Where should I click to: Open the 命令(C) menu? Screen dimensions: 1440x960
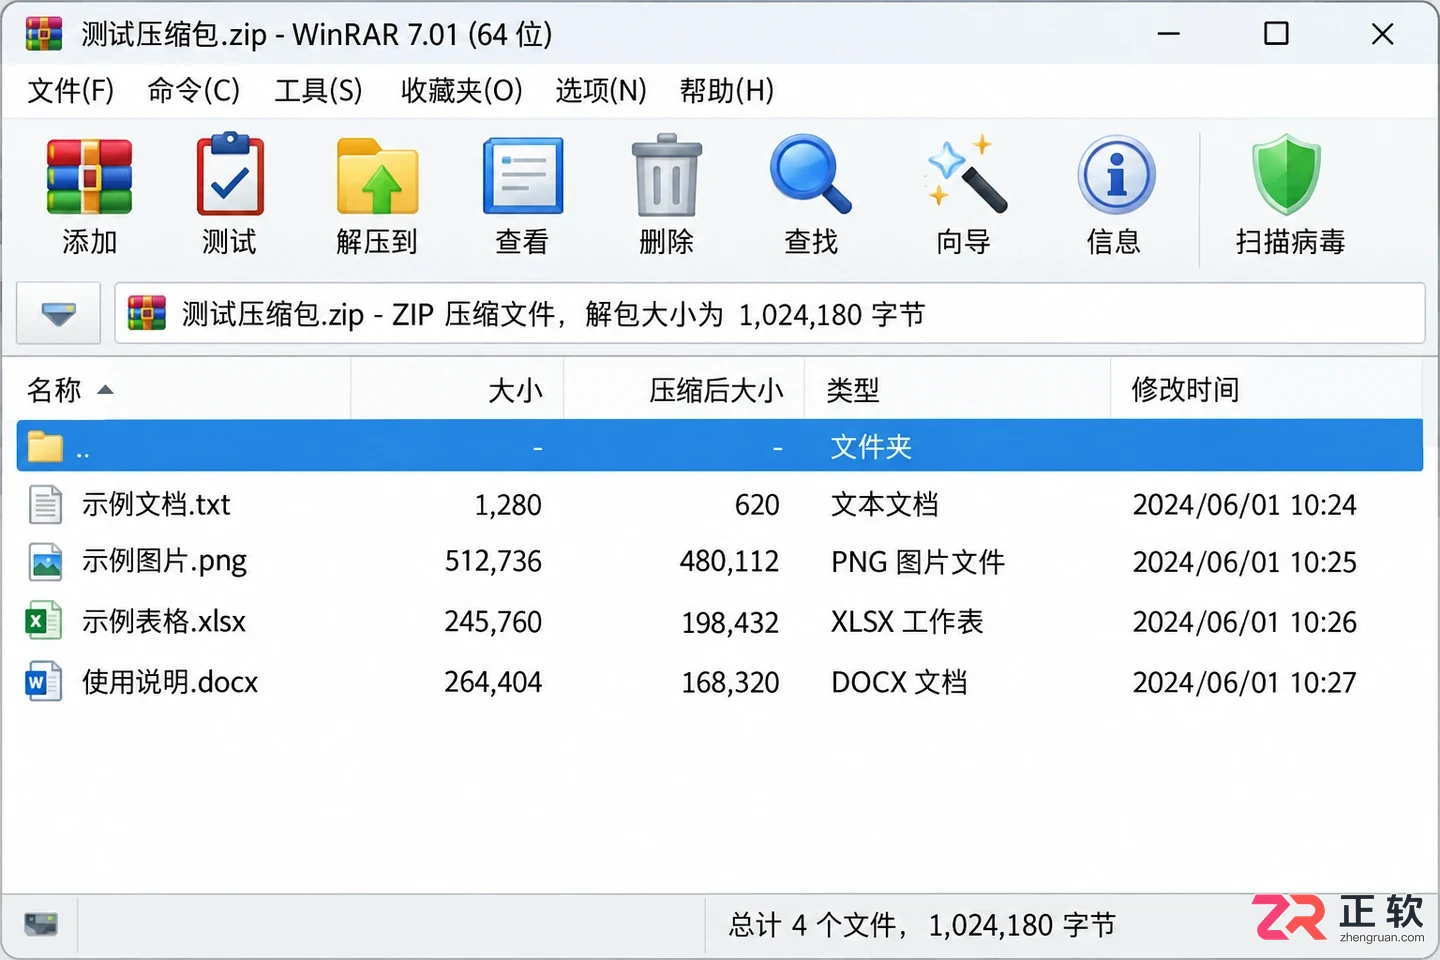194,91
